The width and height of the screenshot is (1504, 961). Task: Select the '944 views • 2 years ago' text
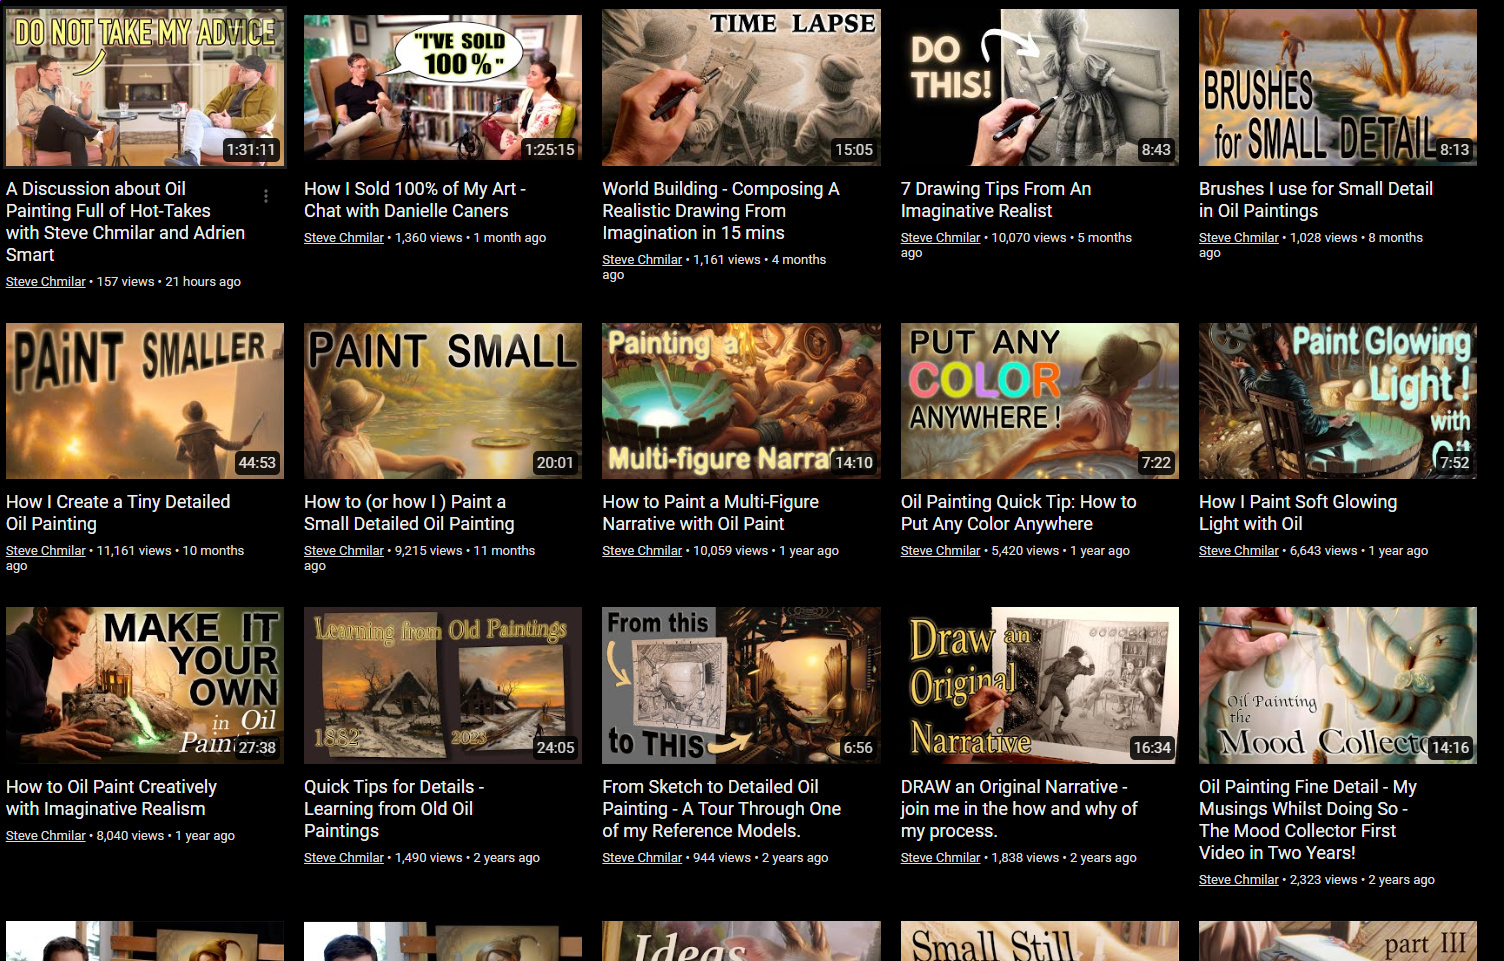(x=761, y=858)
